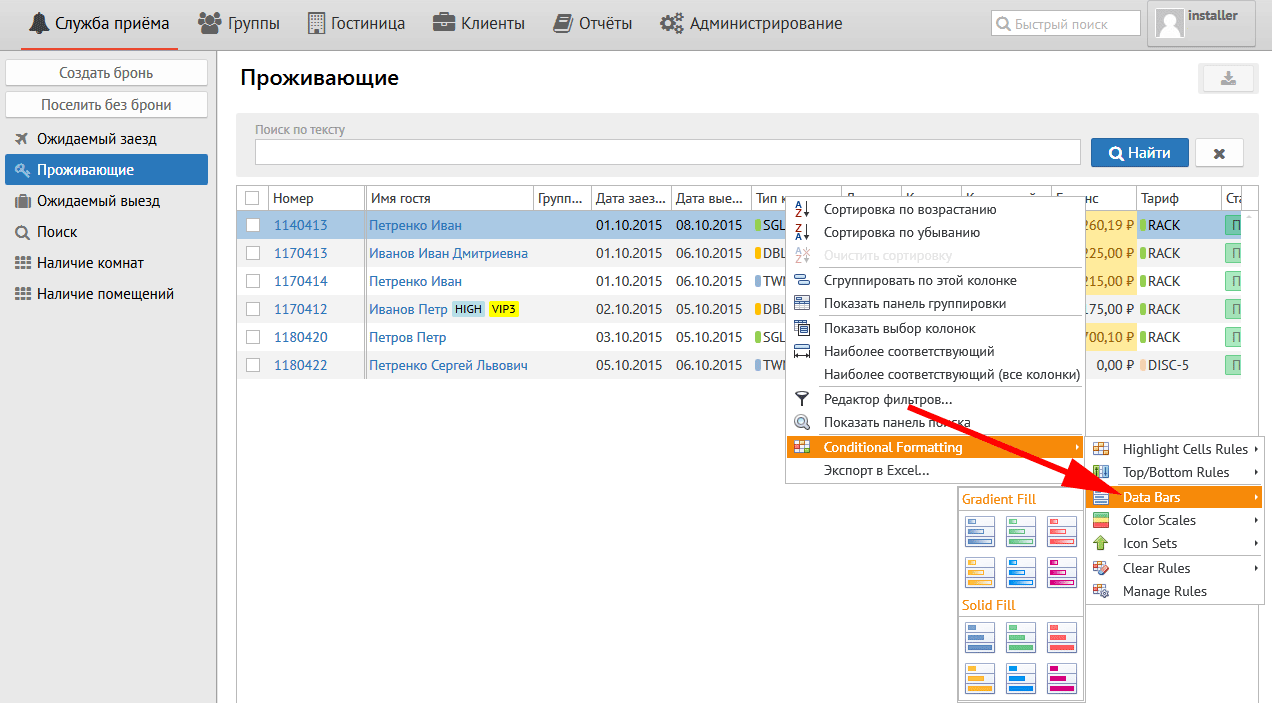The image size is (1272, 703).
Task: Click the sort ascending A-Z icon
Action: [801, 209]
